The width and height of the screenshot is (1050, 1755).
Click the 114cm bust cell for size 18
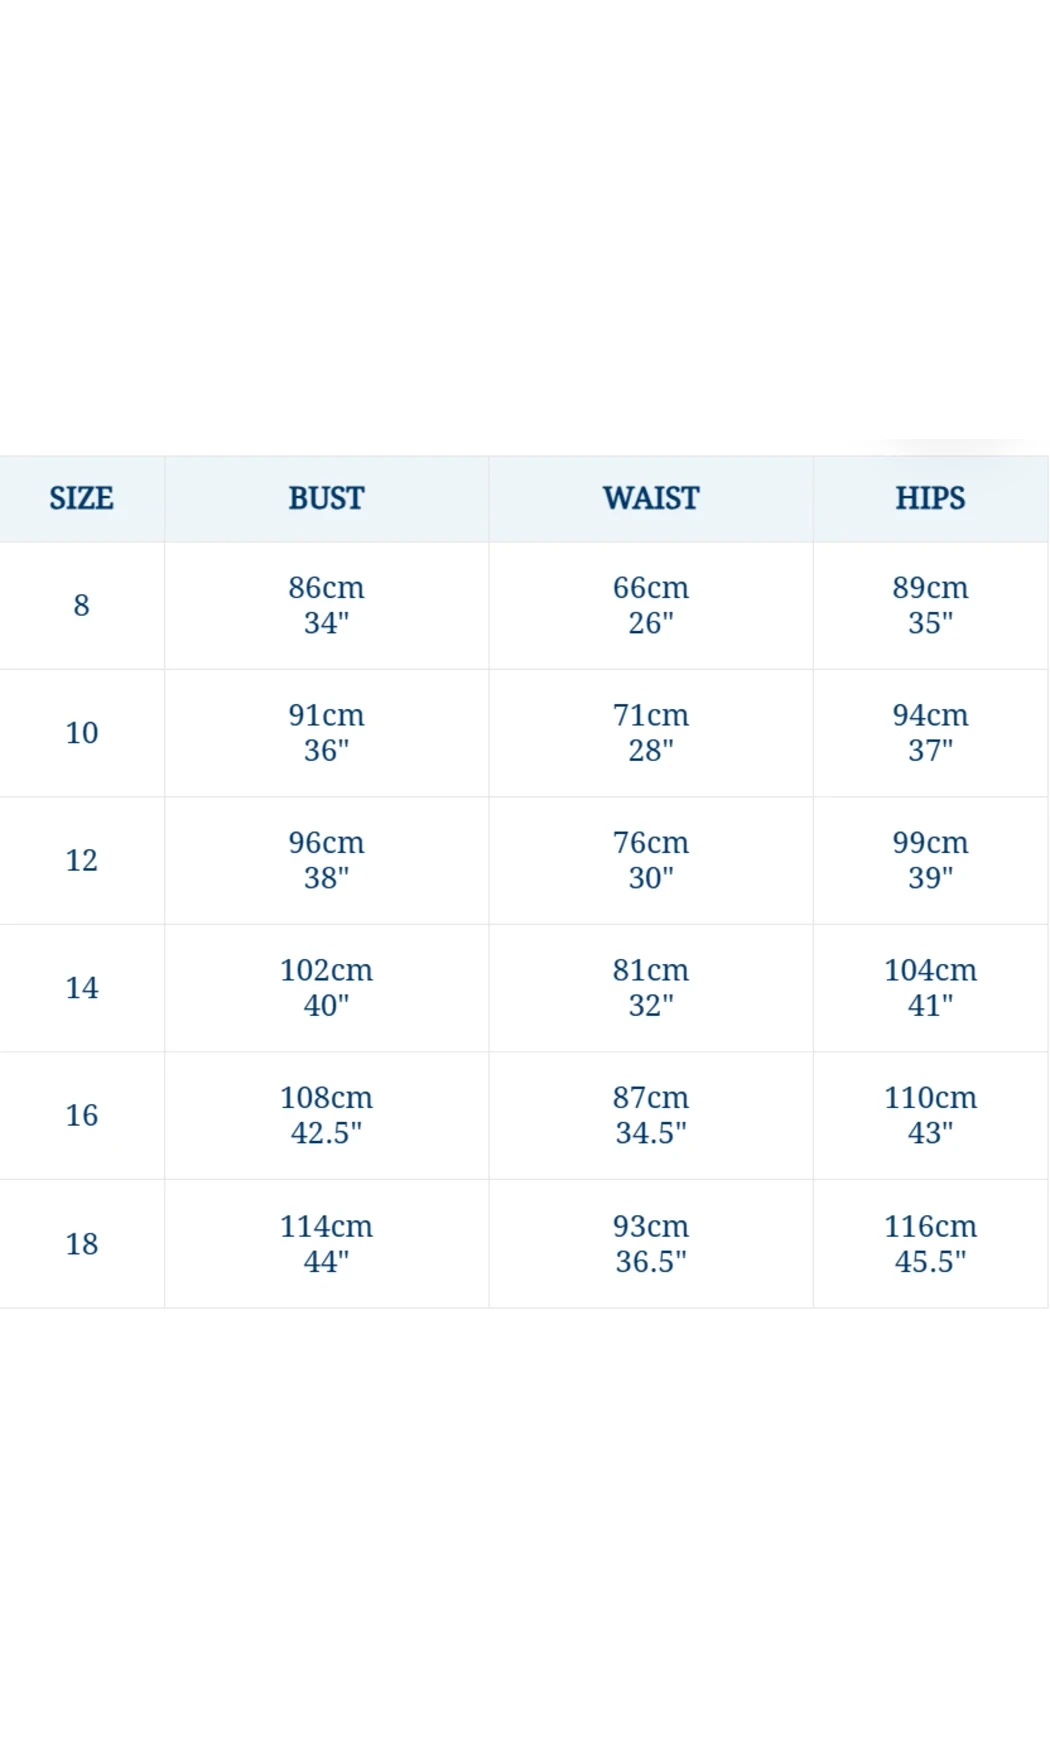[x=326, y=1244]
